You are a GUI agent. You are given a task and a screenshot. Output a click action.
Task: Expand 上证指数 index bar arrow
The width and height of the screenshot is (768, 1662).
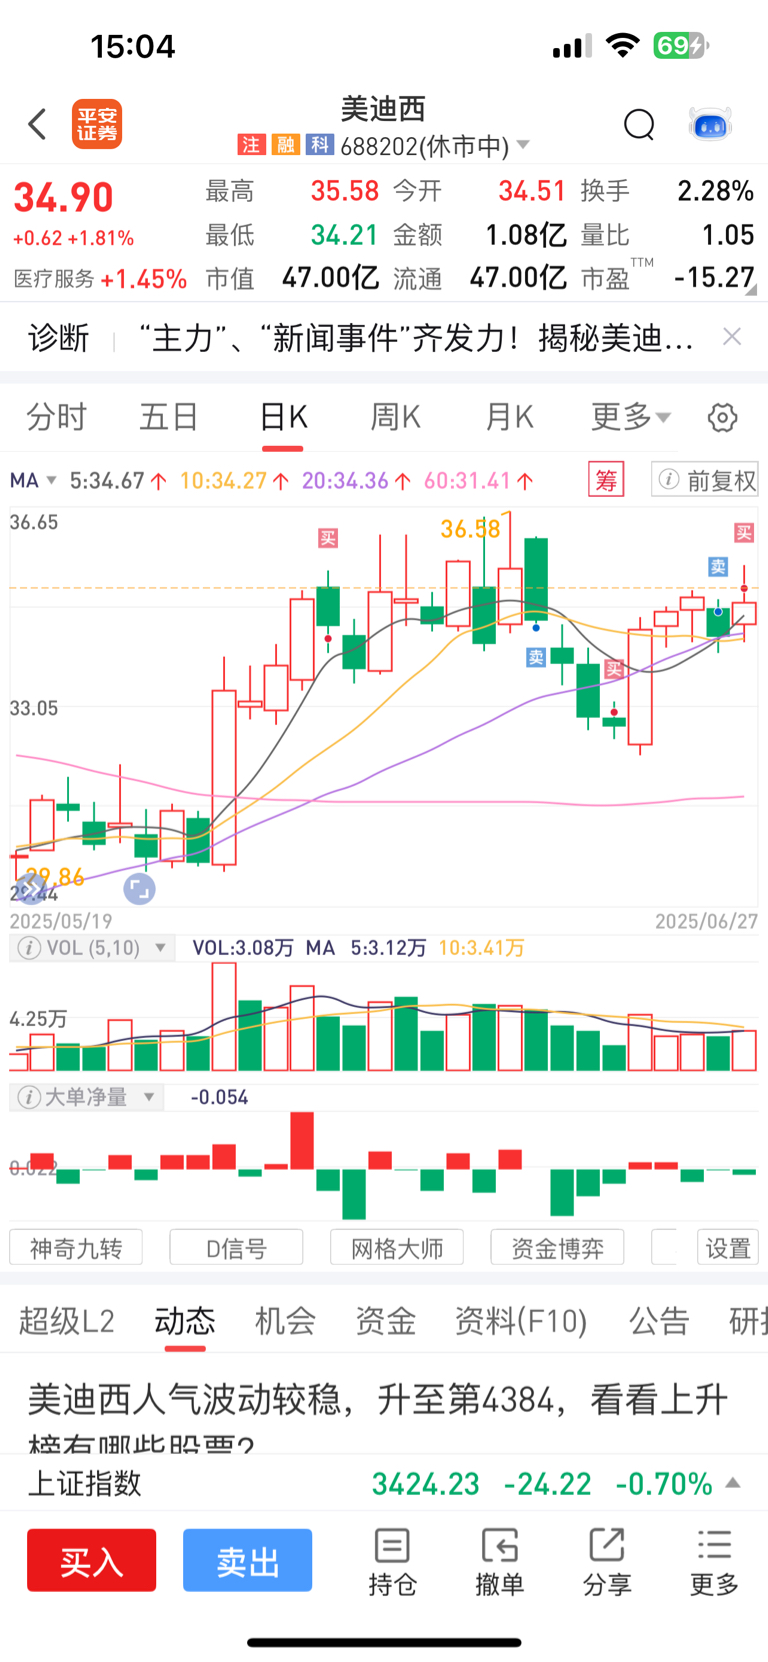tap(733, 1482)
